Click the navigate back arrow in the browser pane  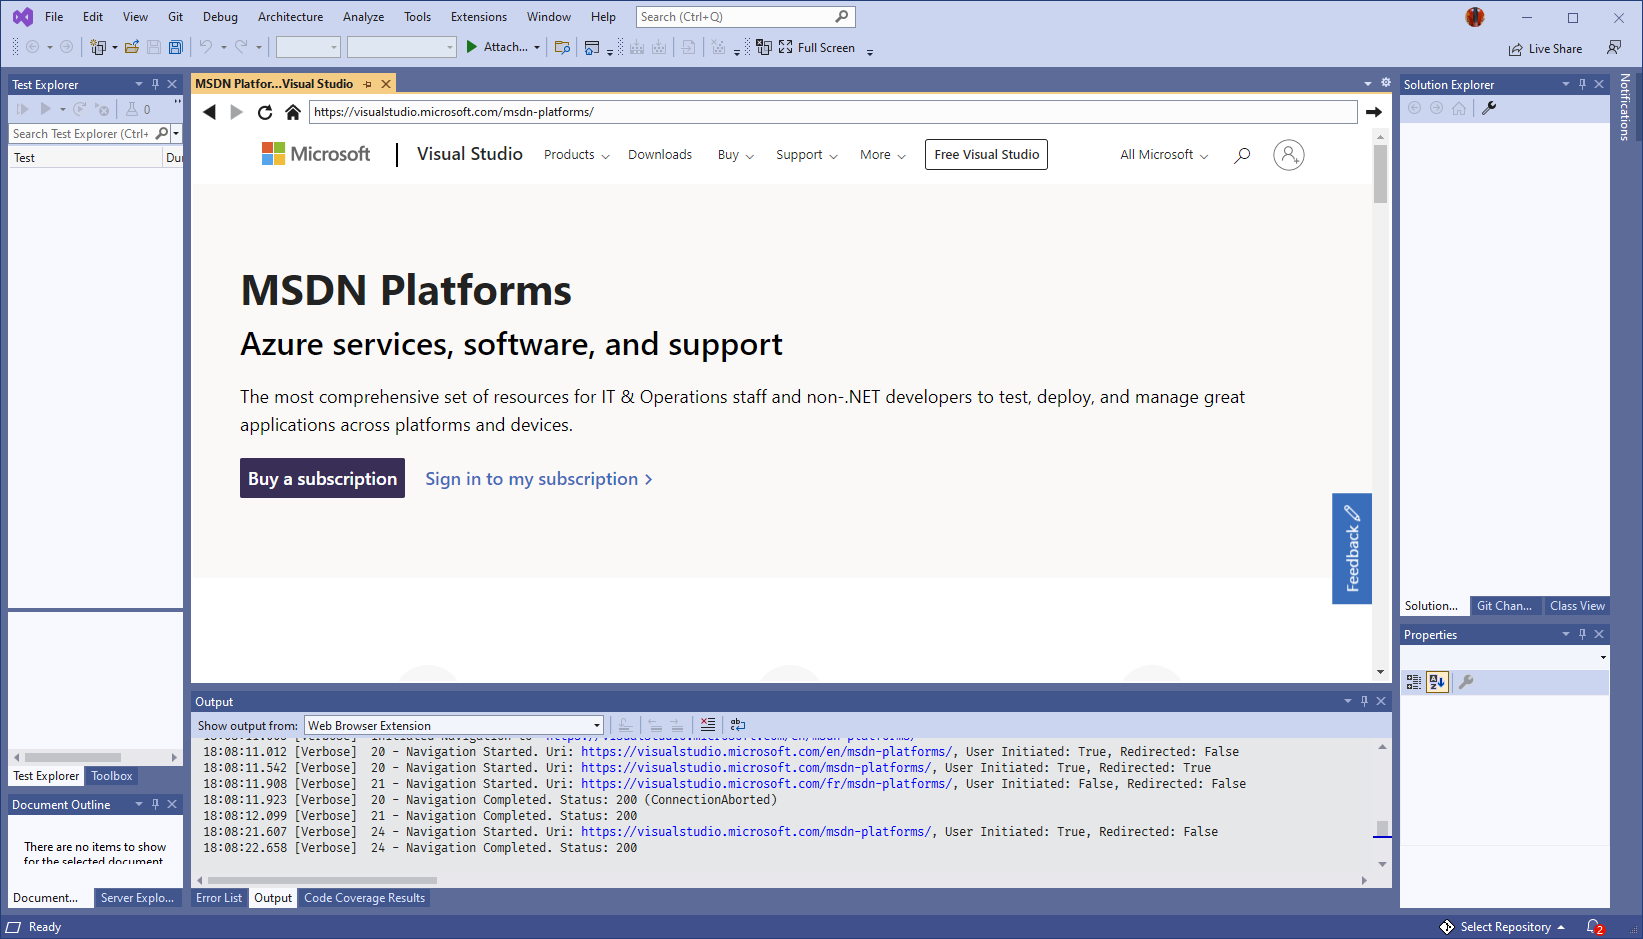[210, 112]
